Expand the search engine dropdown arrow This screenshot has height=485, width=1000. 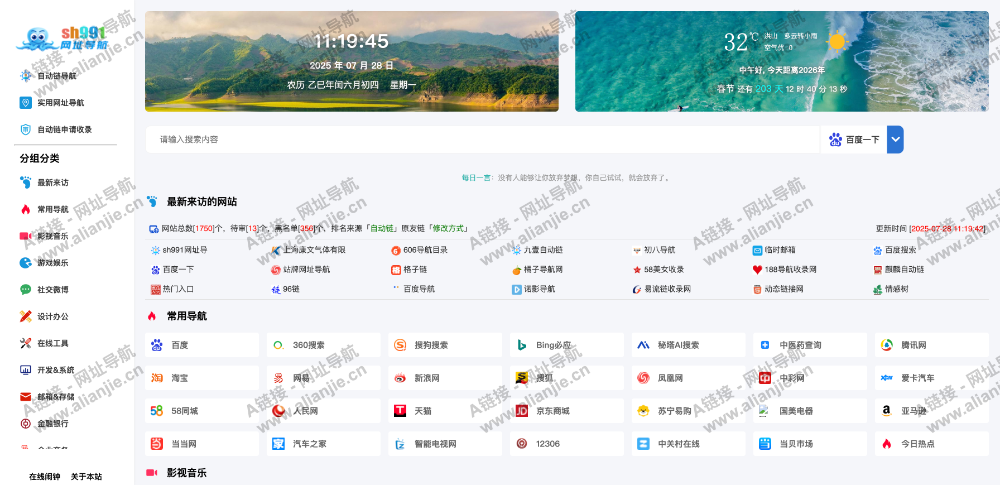click(x=895, y=140)
